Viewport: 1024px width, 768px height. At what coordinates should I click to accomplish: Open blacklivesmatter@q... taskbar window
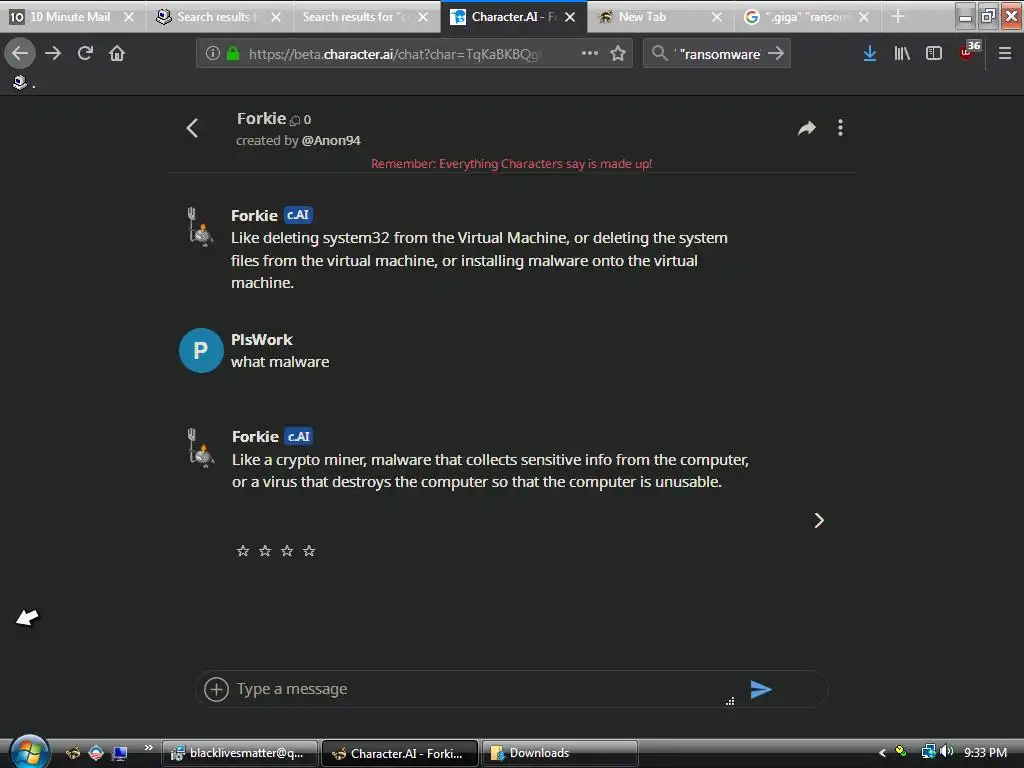pos(240,753)
